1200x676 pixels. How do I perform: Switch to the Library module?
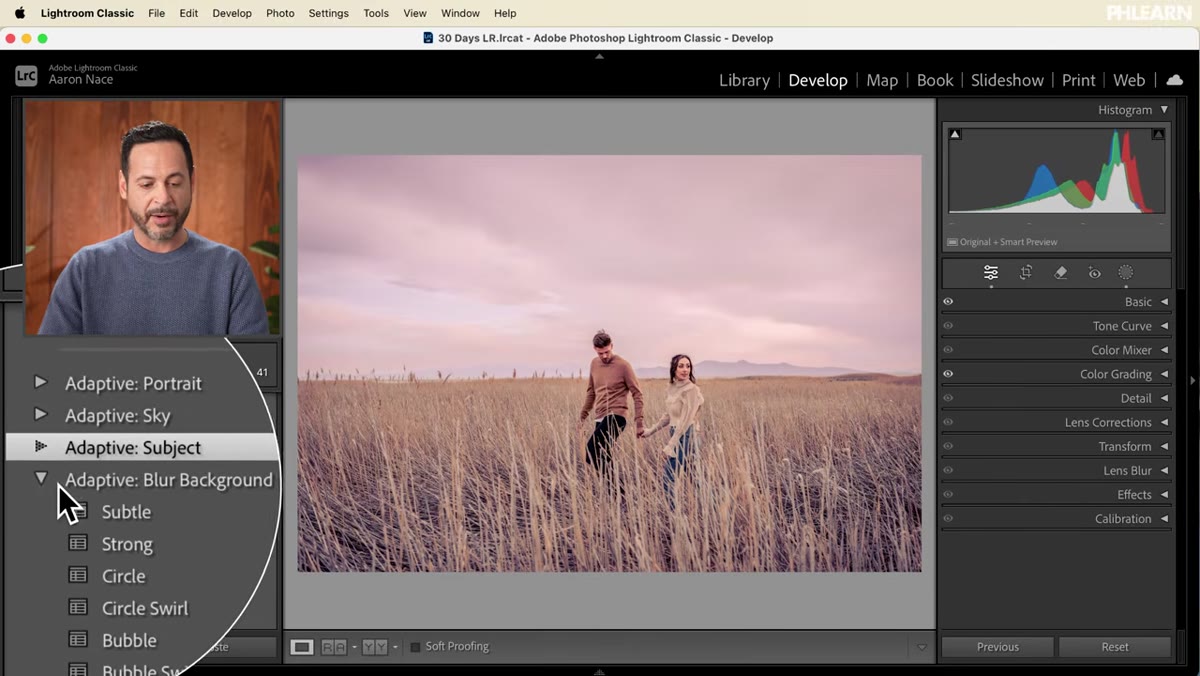(x=744, y=80)
